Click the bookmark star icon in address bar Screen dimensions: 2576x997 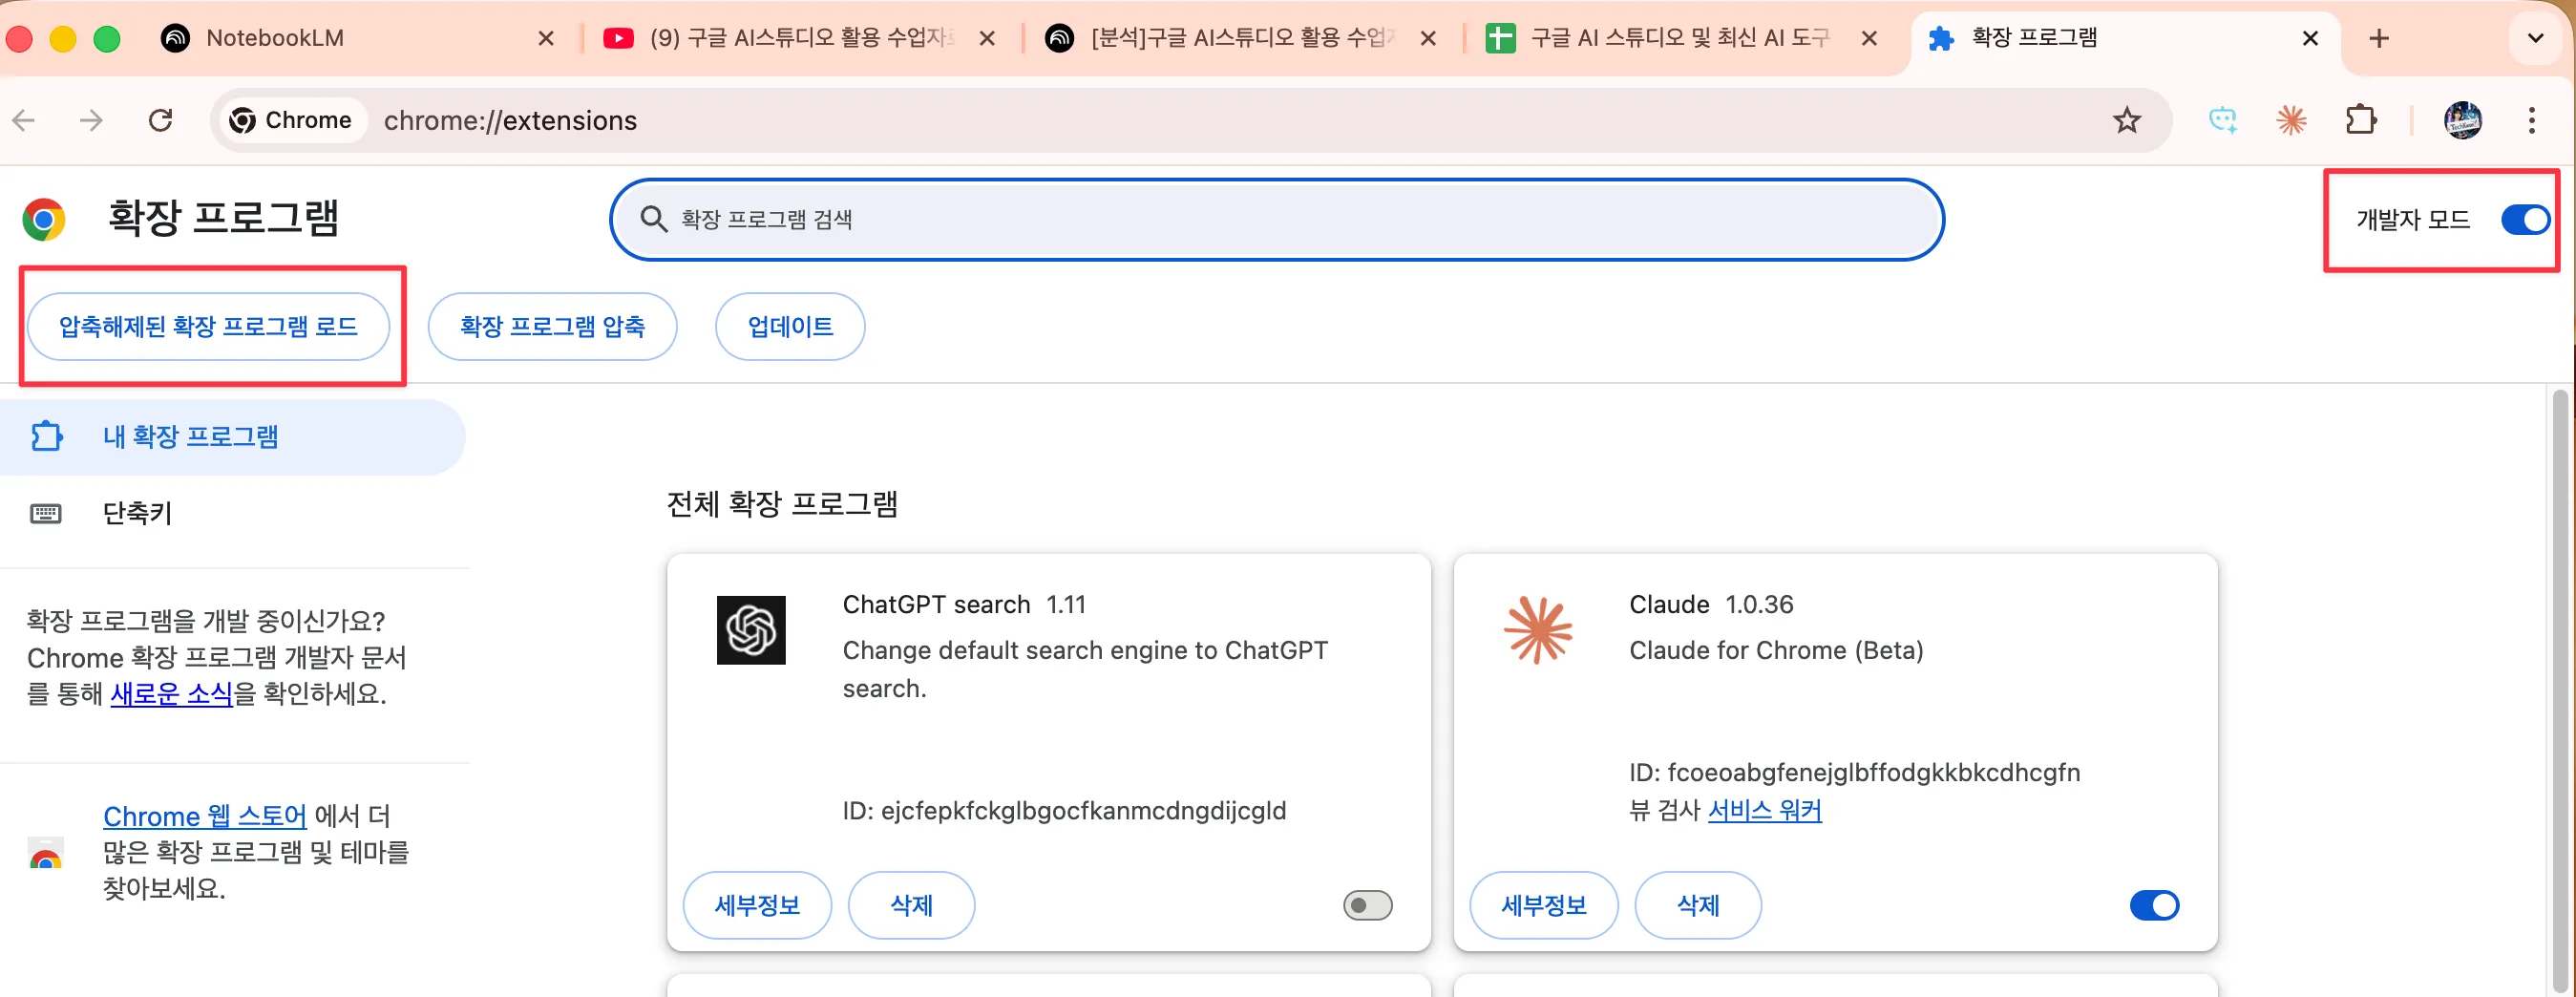click(x=2126, y=121)
